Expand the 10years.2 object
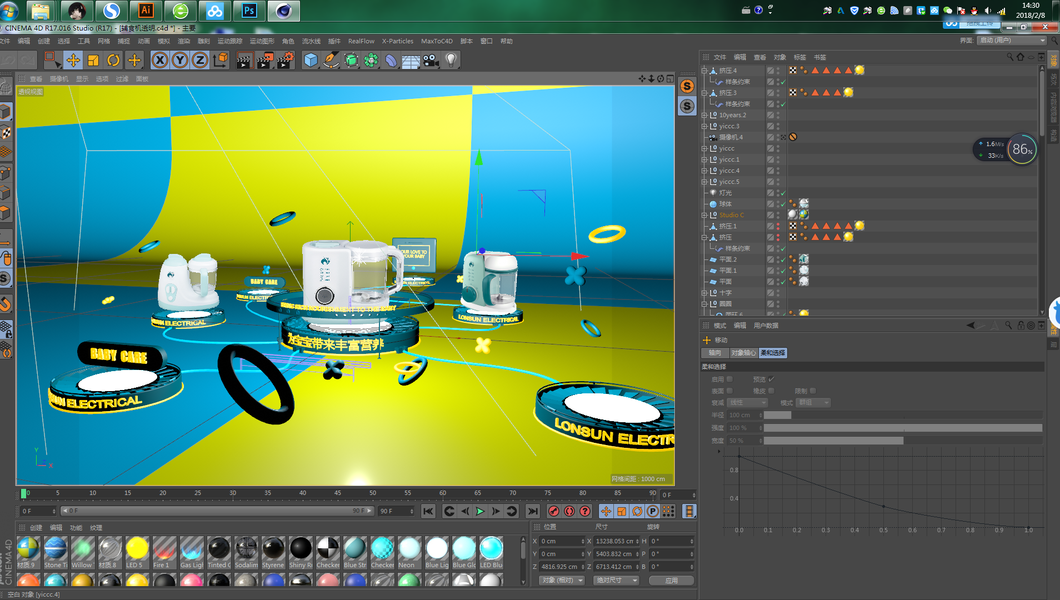Image resolution: width=1060 pixels, height=600 pixels. (704, 115)
